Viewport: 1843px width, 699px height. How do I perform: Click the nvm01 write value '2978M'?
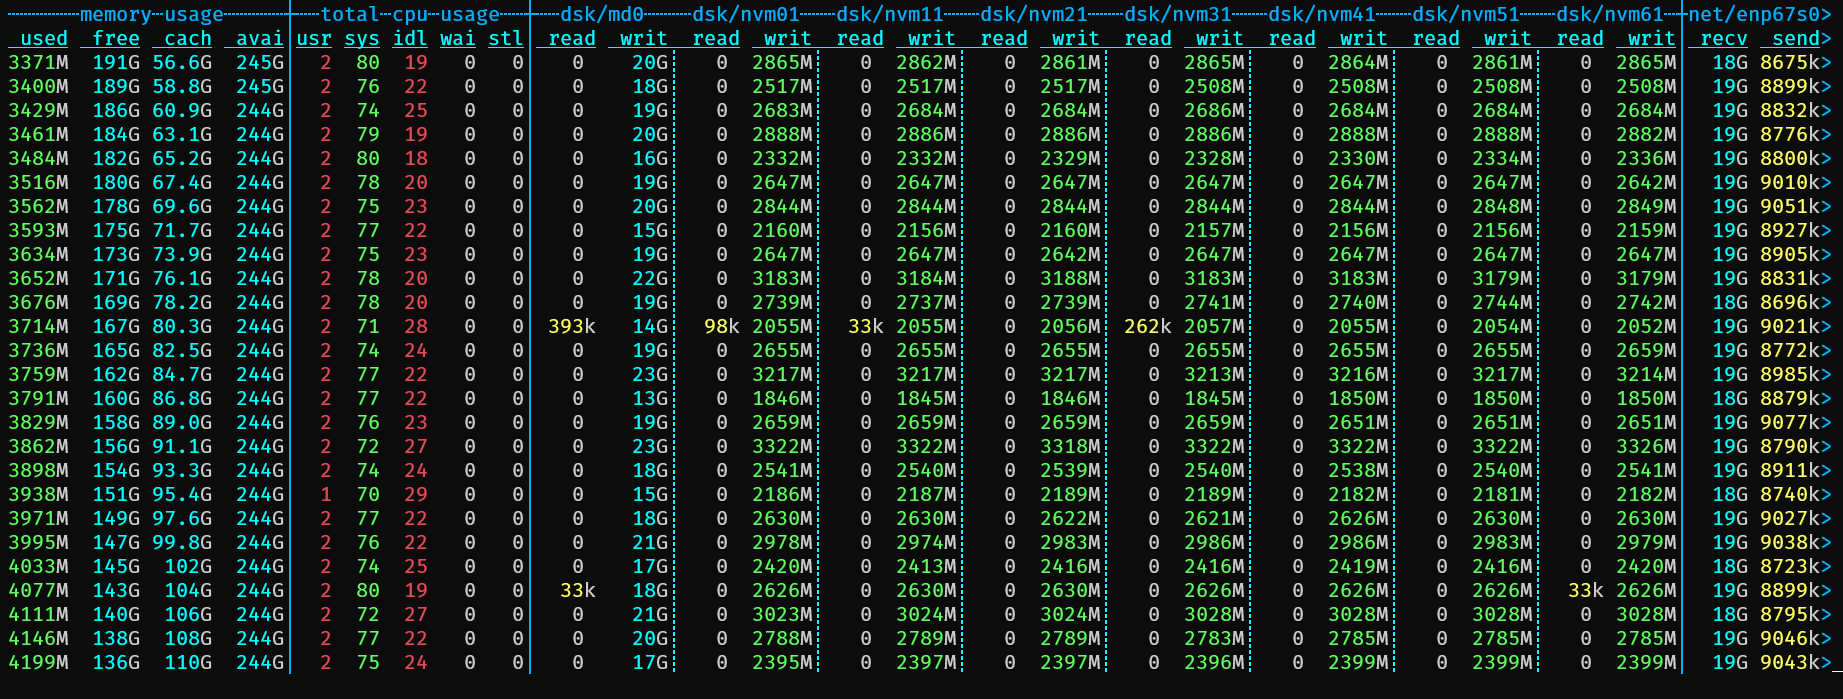click(x=782, y=542)
